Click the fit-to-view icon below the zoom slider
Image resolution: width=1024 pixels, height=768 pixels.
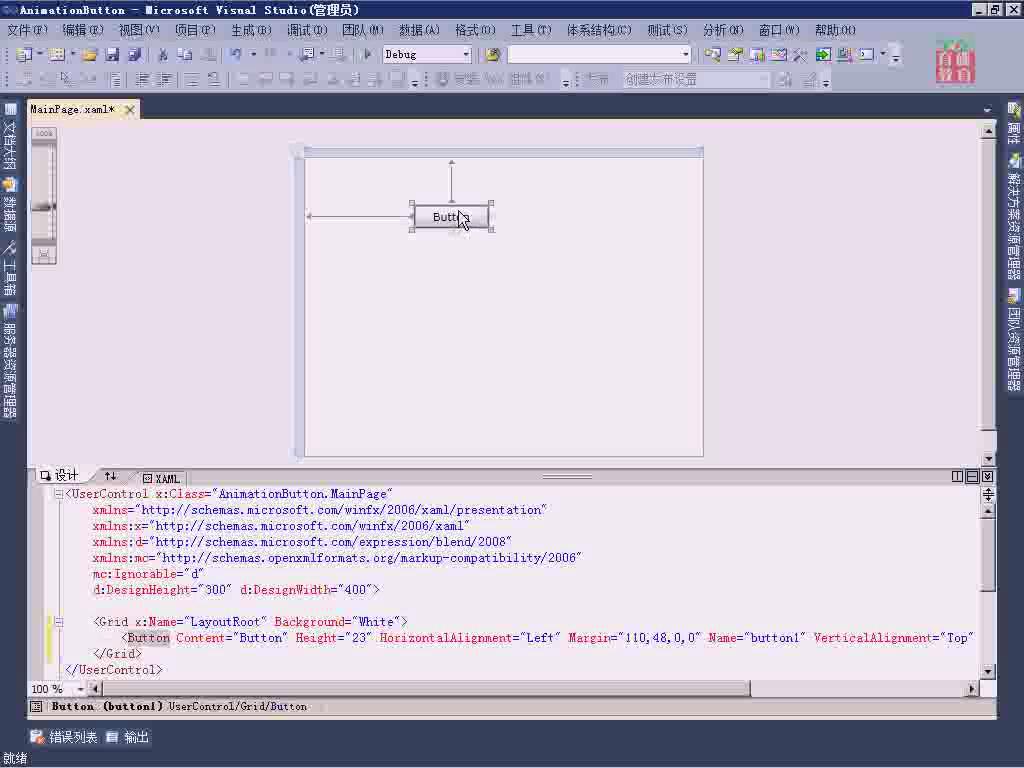pos(44,255)
